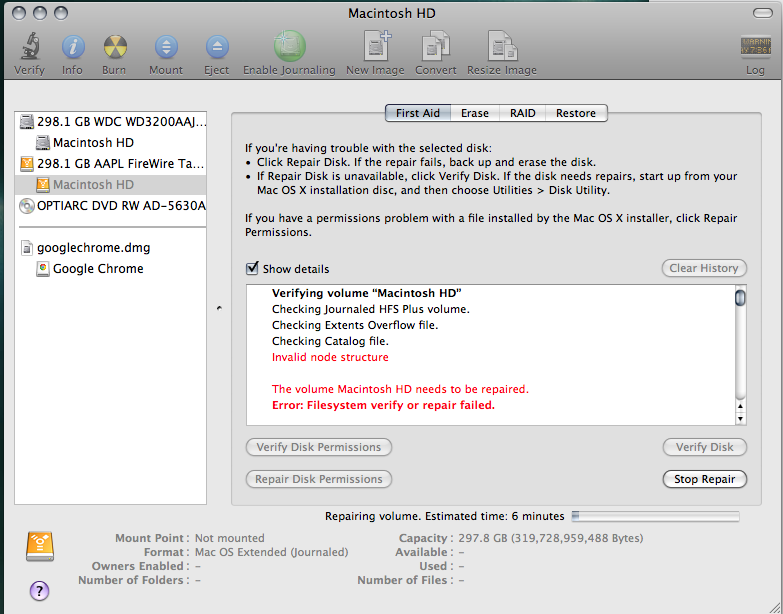Select the 298.1 GB WDC WD3200AAJ disk

tap(111, 121)
